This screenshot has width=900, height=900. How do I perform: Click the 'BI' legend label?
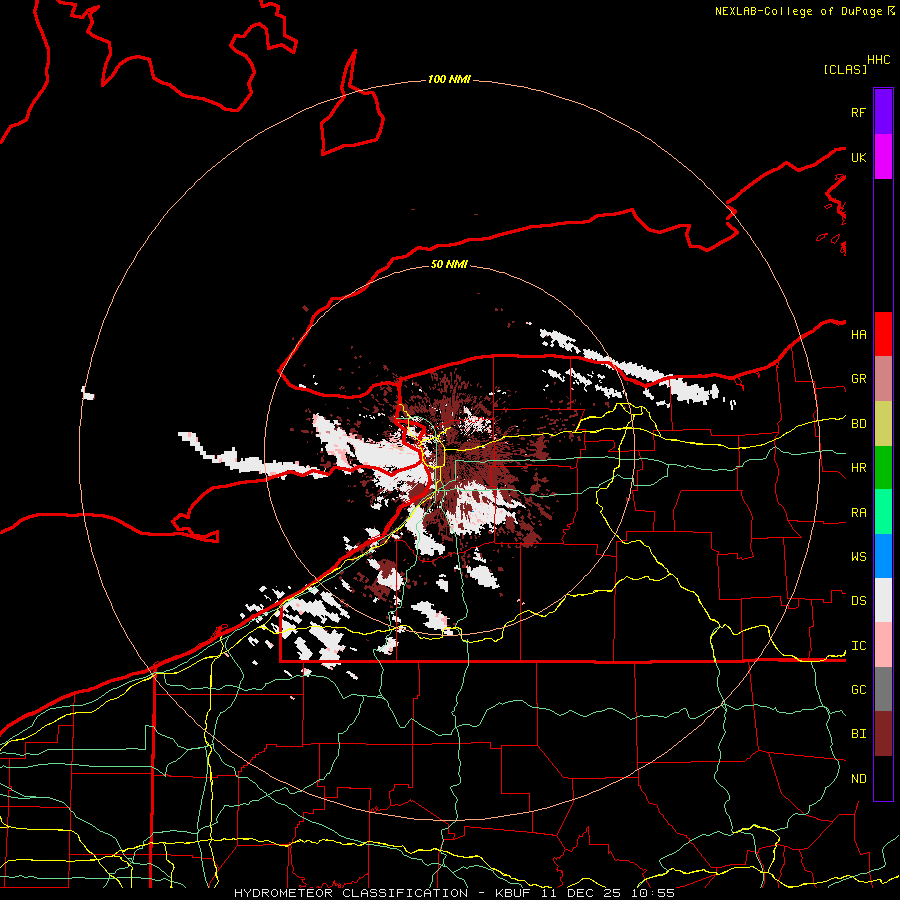coord(858,734)
